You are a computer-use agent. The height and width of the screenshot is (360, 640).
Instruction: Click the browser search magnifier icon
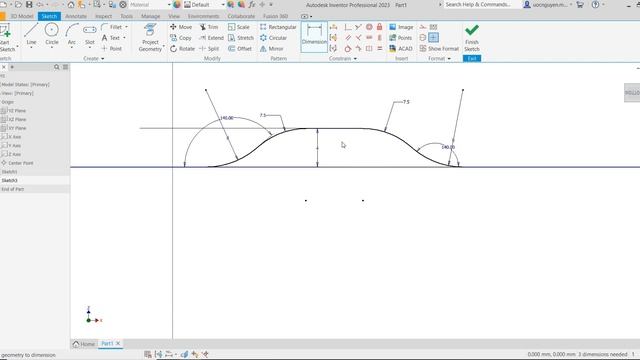tap(57, 67)
